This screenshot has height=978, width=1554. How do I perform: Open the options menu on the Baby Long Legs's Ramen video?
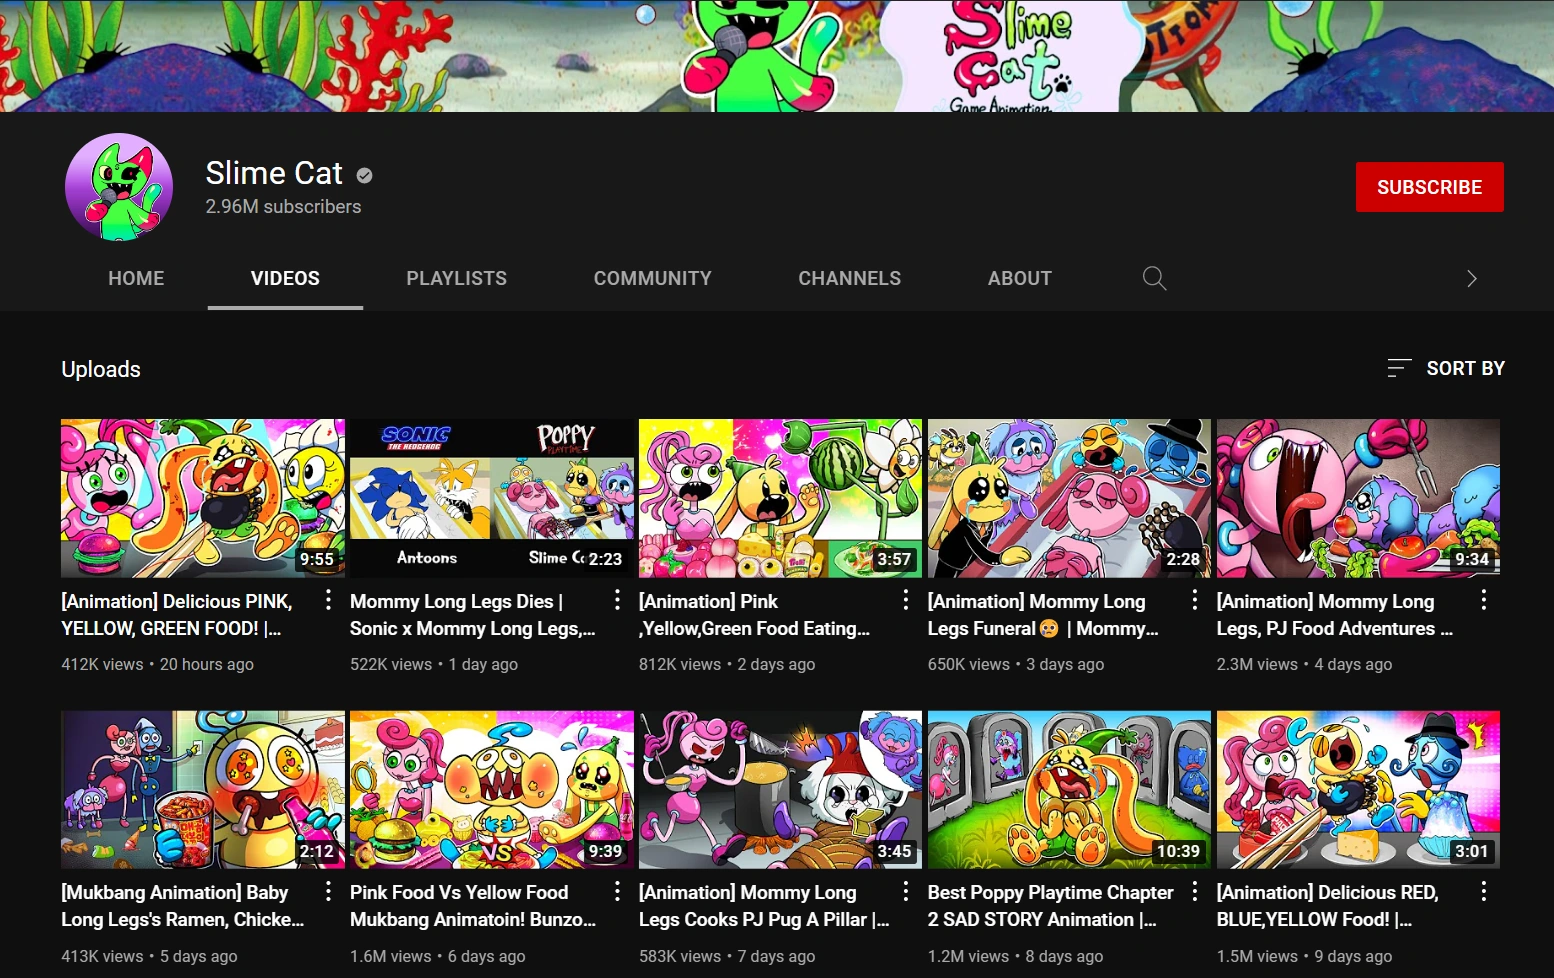[x=328, y=891]
